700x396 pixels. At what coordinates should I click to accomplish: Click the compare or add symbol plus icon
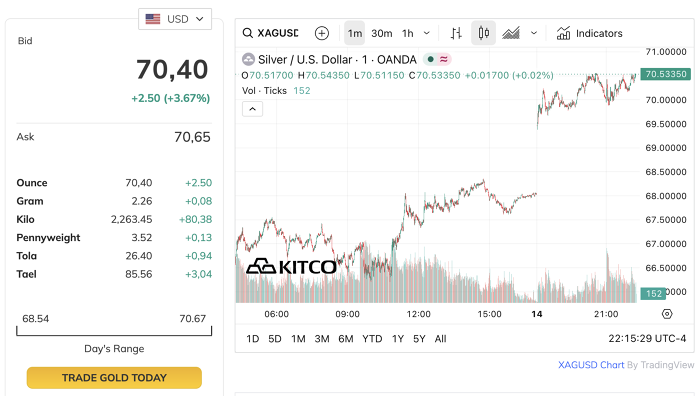click(x=321, y=33)
